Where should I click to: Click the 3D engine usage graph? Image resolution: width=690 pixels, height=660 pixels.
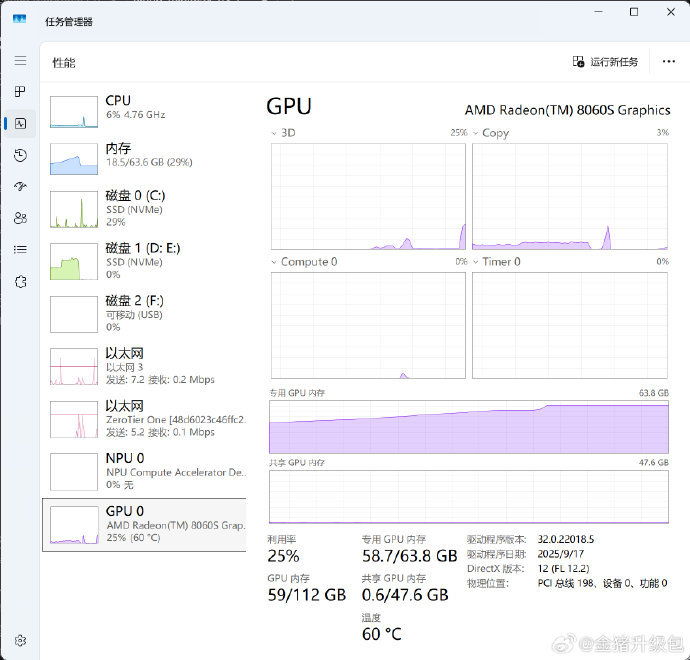tap(368, 197)
